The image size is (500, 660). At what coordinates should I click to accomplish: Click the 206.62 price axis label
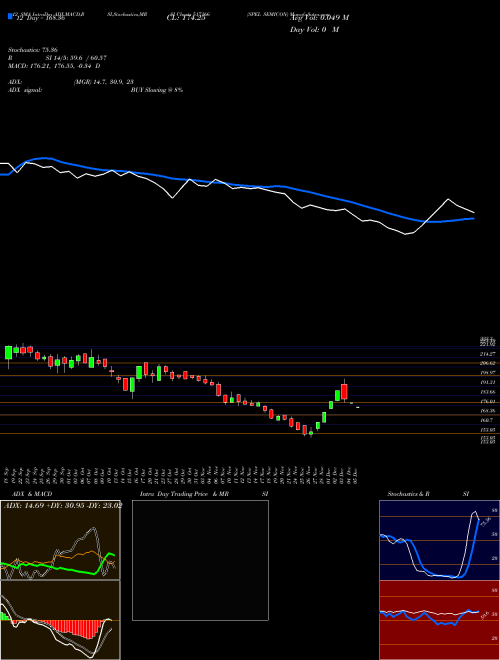click(487, 363)
